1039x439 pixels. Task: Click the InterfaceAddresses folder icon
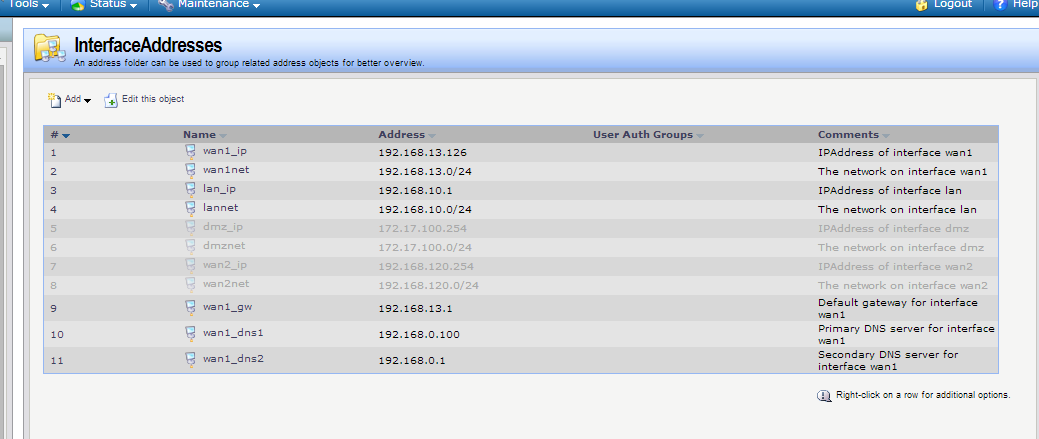(50, 50)
